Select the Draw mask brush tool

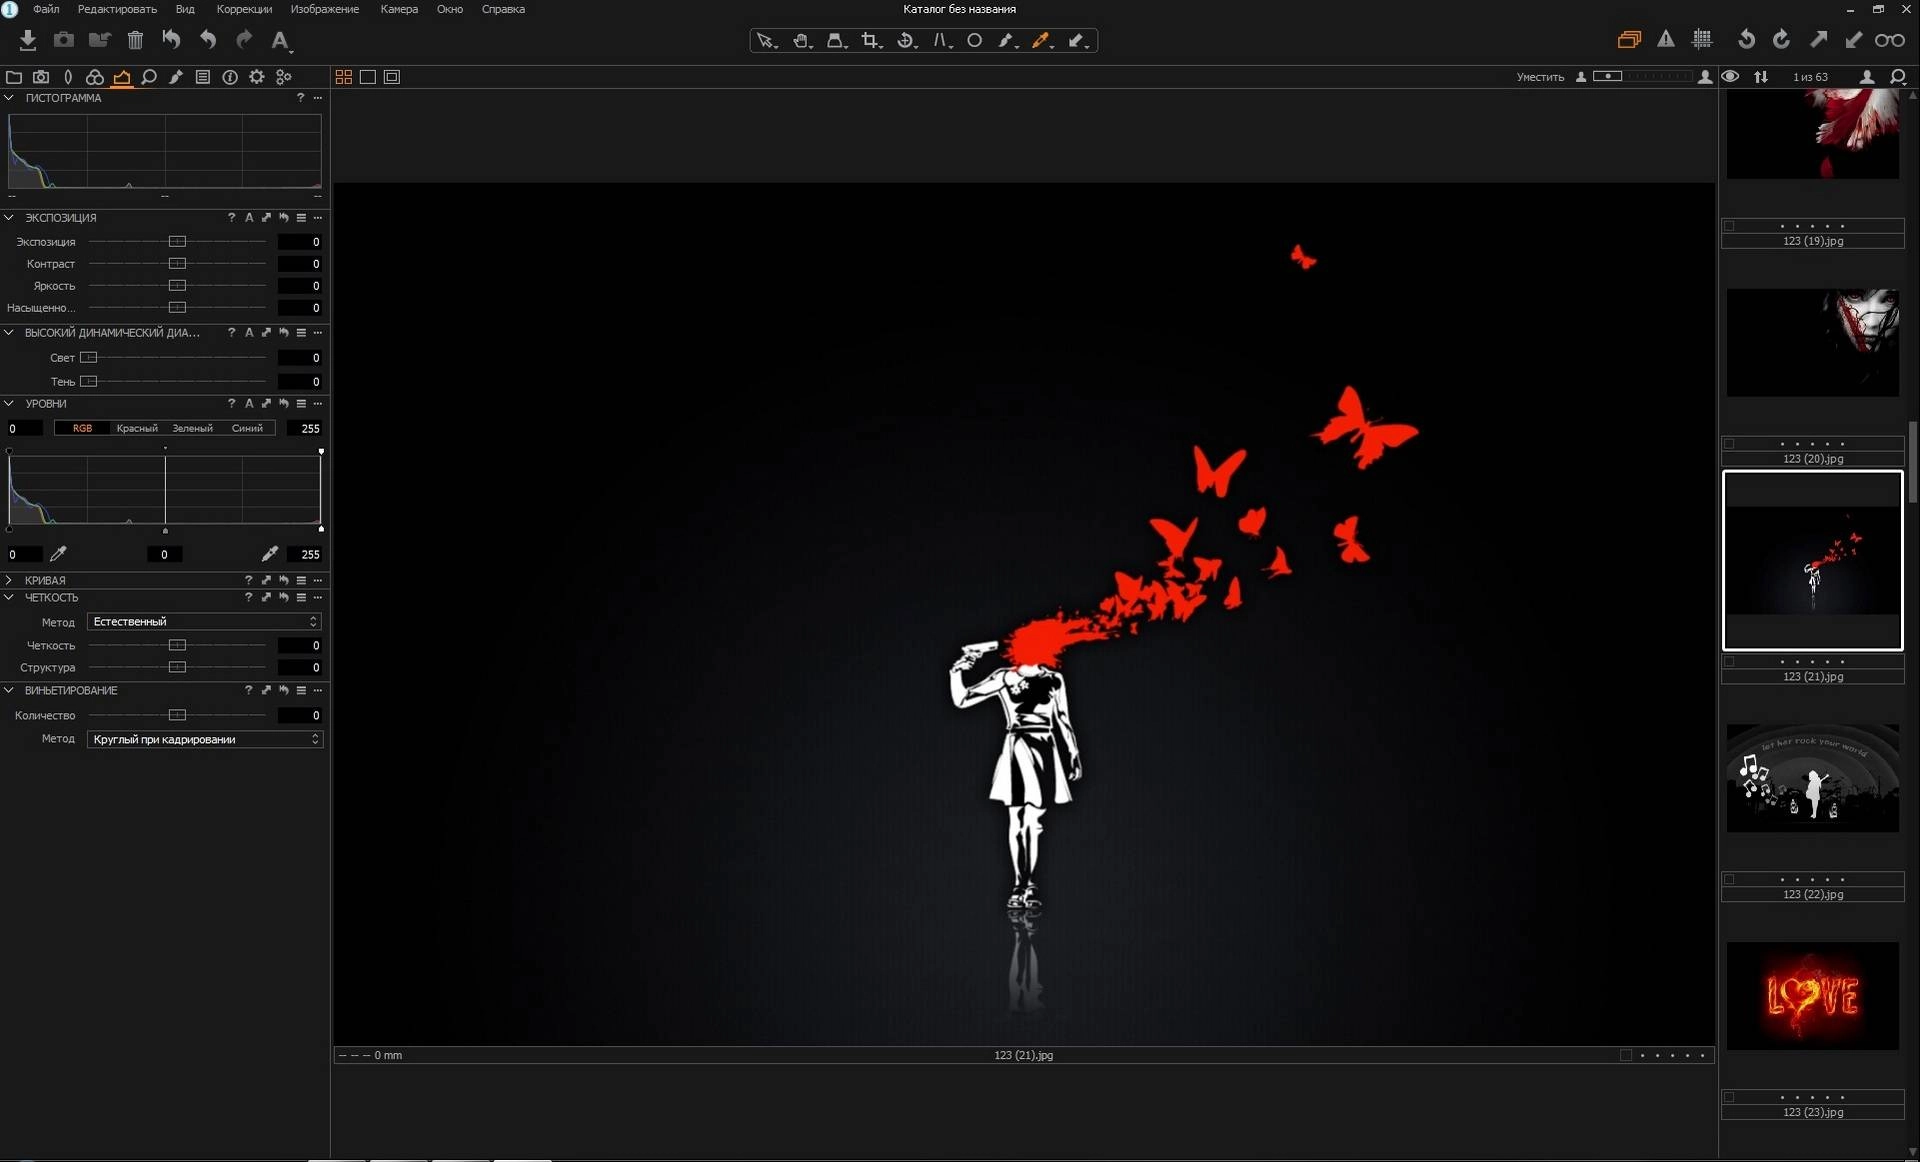point(1008,41)
